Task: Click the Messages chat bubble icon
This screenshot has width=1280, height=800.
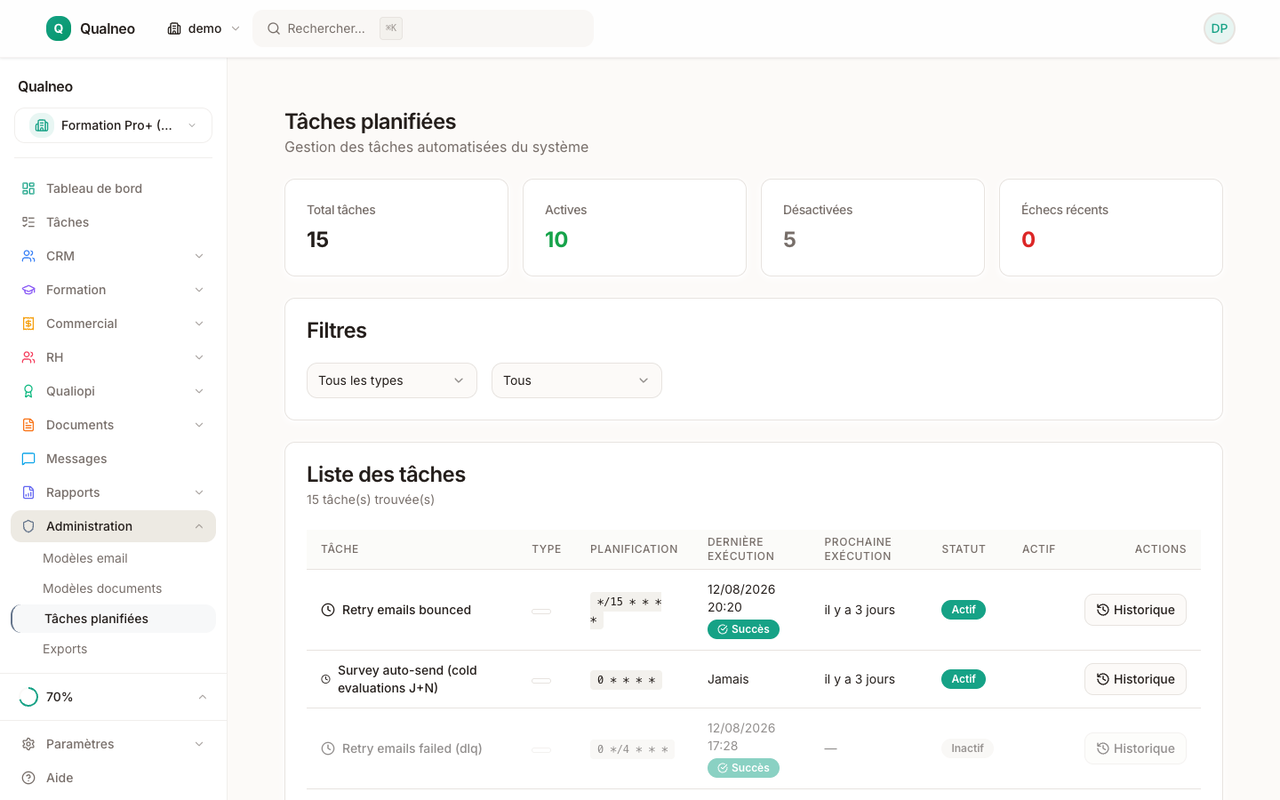Action: [x=28, y=459]
